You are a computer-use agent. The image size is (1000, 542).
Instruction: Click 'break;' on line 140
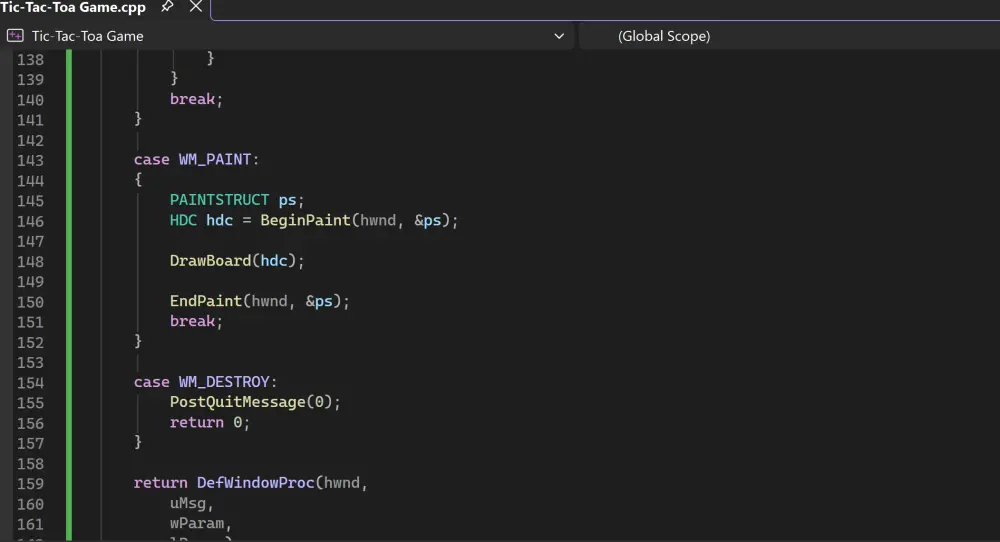196,99
